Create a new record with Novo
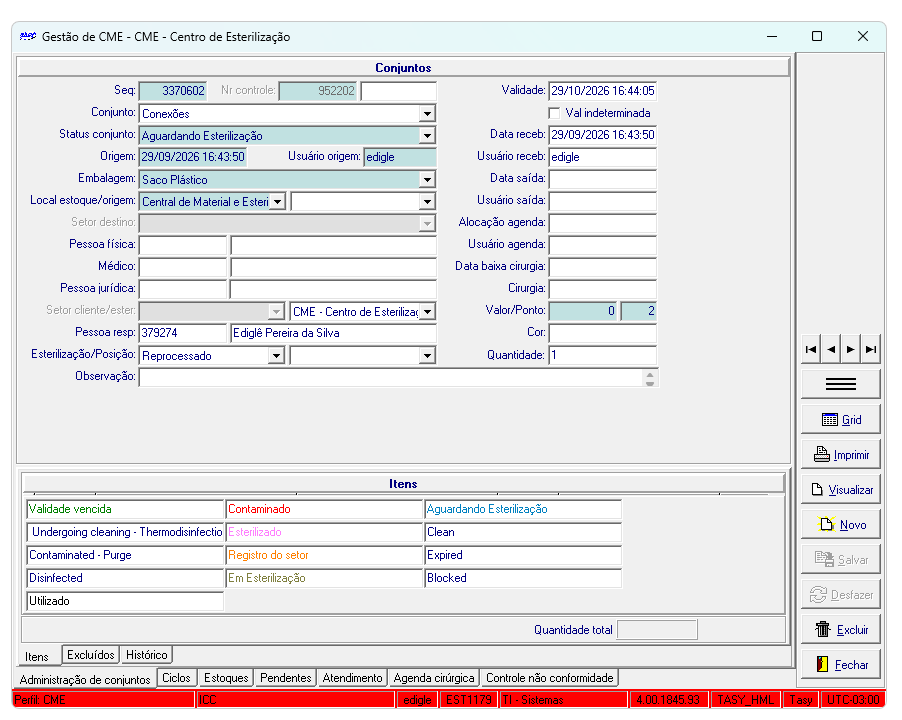Screen dimensions: 902x720 [840, 524]
